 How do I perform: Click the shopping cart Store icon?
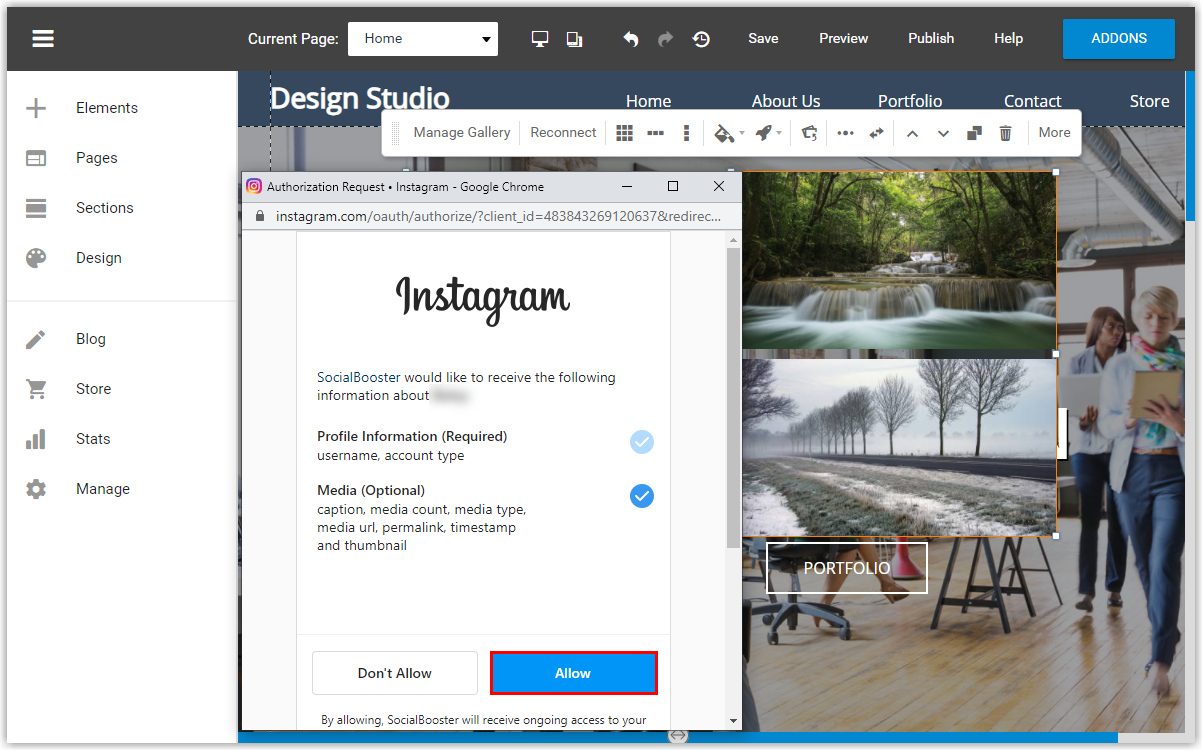click(x=36, y=389)
